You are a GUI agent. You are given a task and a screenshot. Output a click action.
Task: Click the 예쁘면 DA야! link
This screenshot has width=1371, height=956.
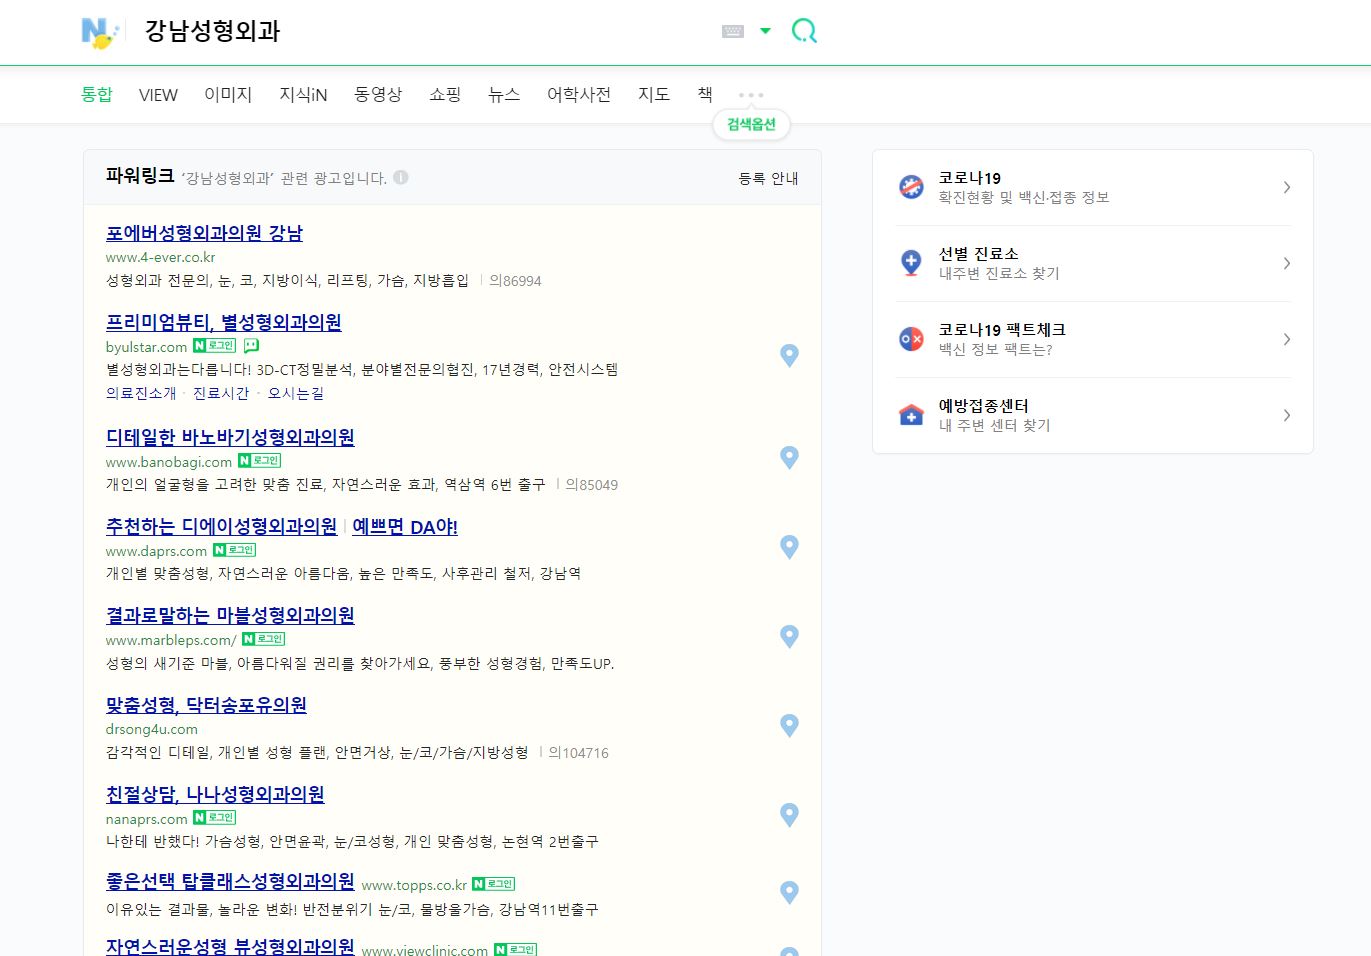[405, 526]
